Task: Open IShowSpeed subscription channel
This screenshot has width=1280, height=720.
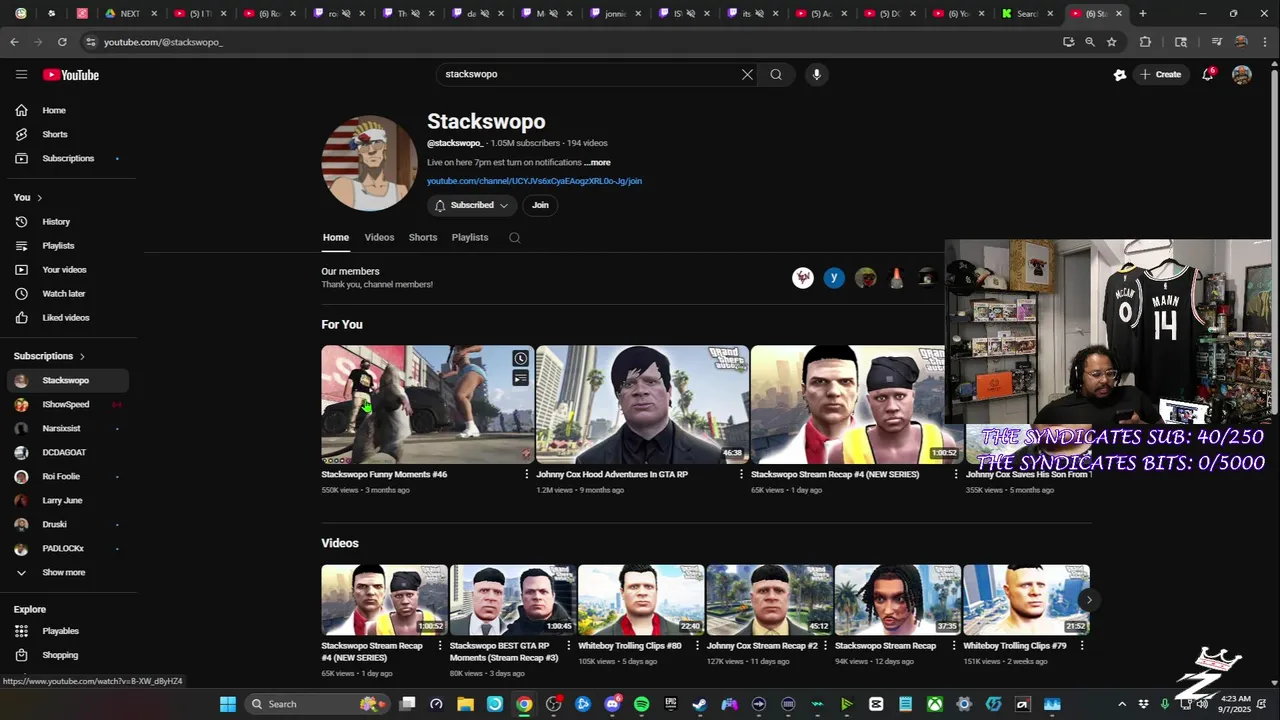Action: tap(68, 405)
